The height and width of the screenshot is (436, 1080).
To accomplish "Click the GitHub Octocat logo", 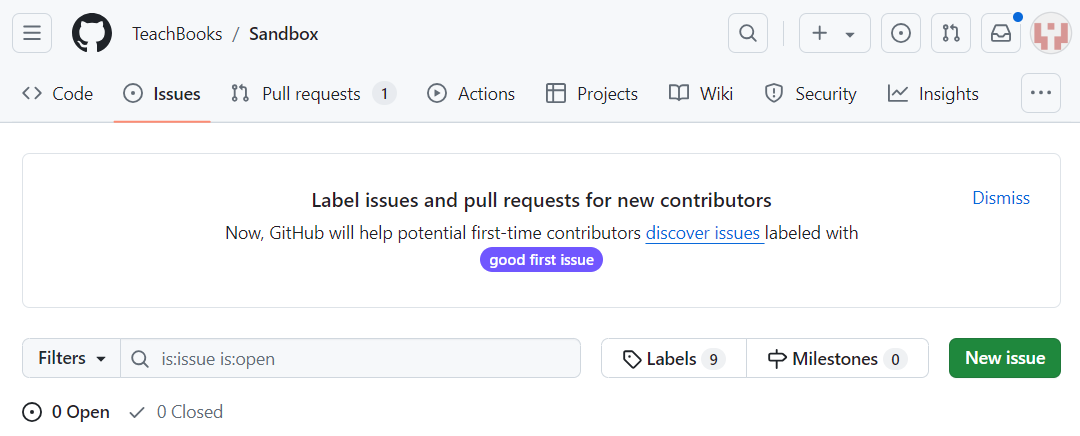I will click(92, 33).
